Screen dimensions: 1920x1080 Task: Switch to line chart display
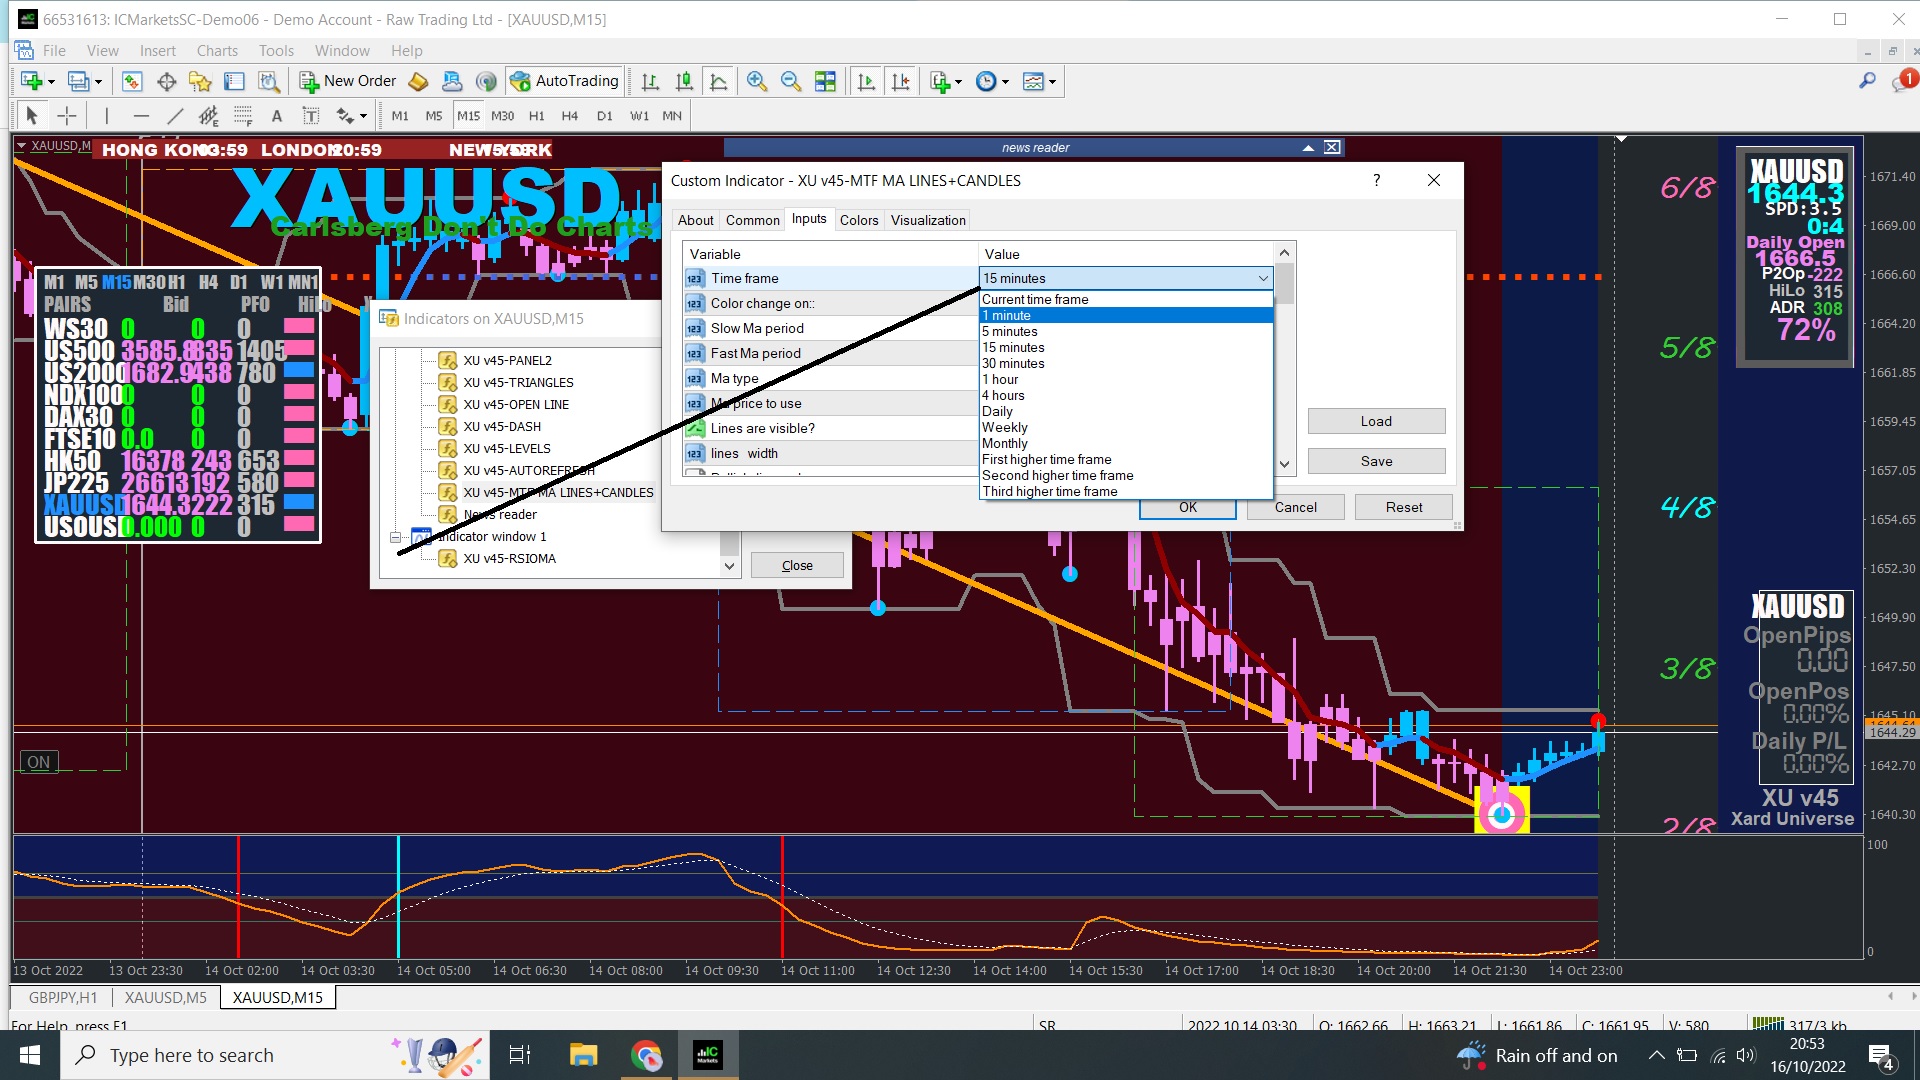pos(718,82)
